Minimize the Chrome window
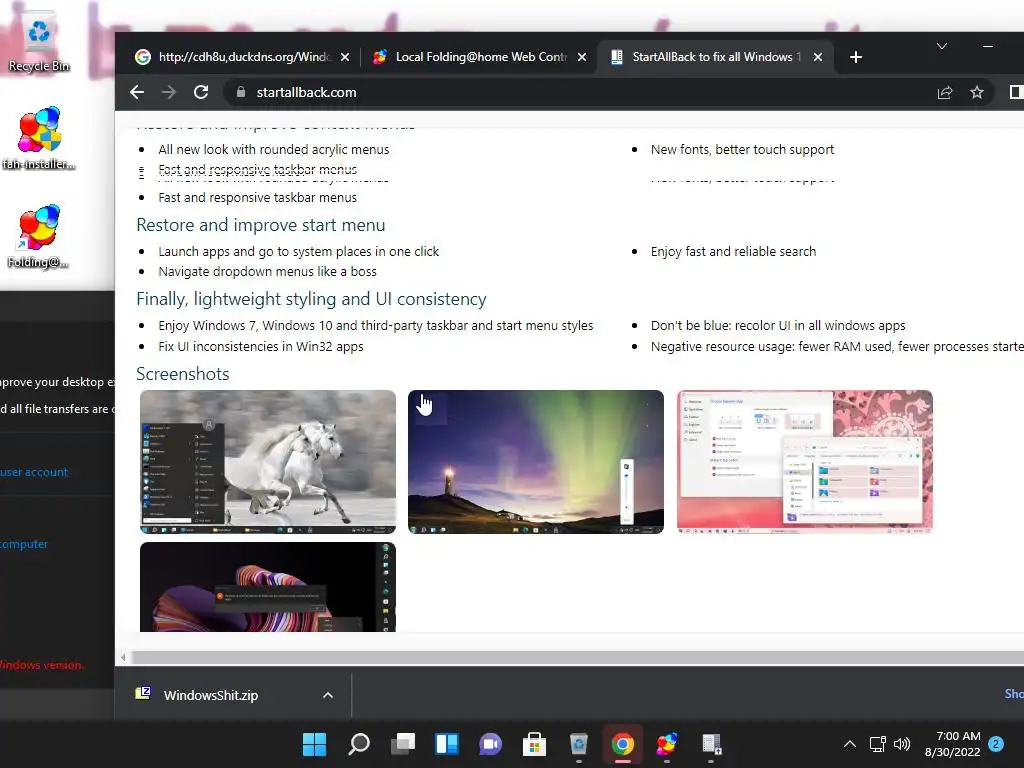This screenshot has height=768, width=1024. point(988,46)
